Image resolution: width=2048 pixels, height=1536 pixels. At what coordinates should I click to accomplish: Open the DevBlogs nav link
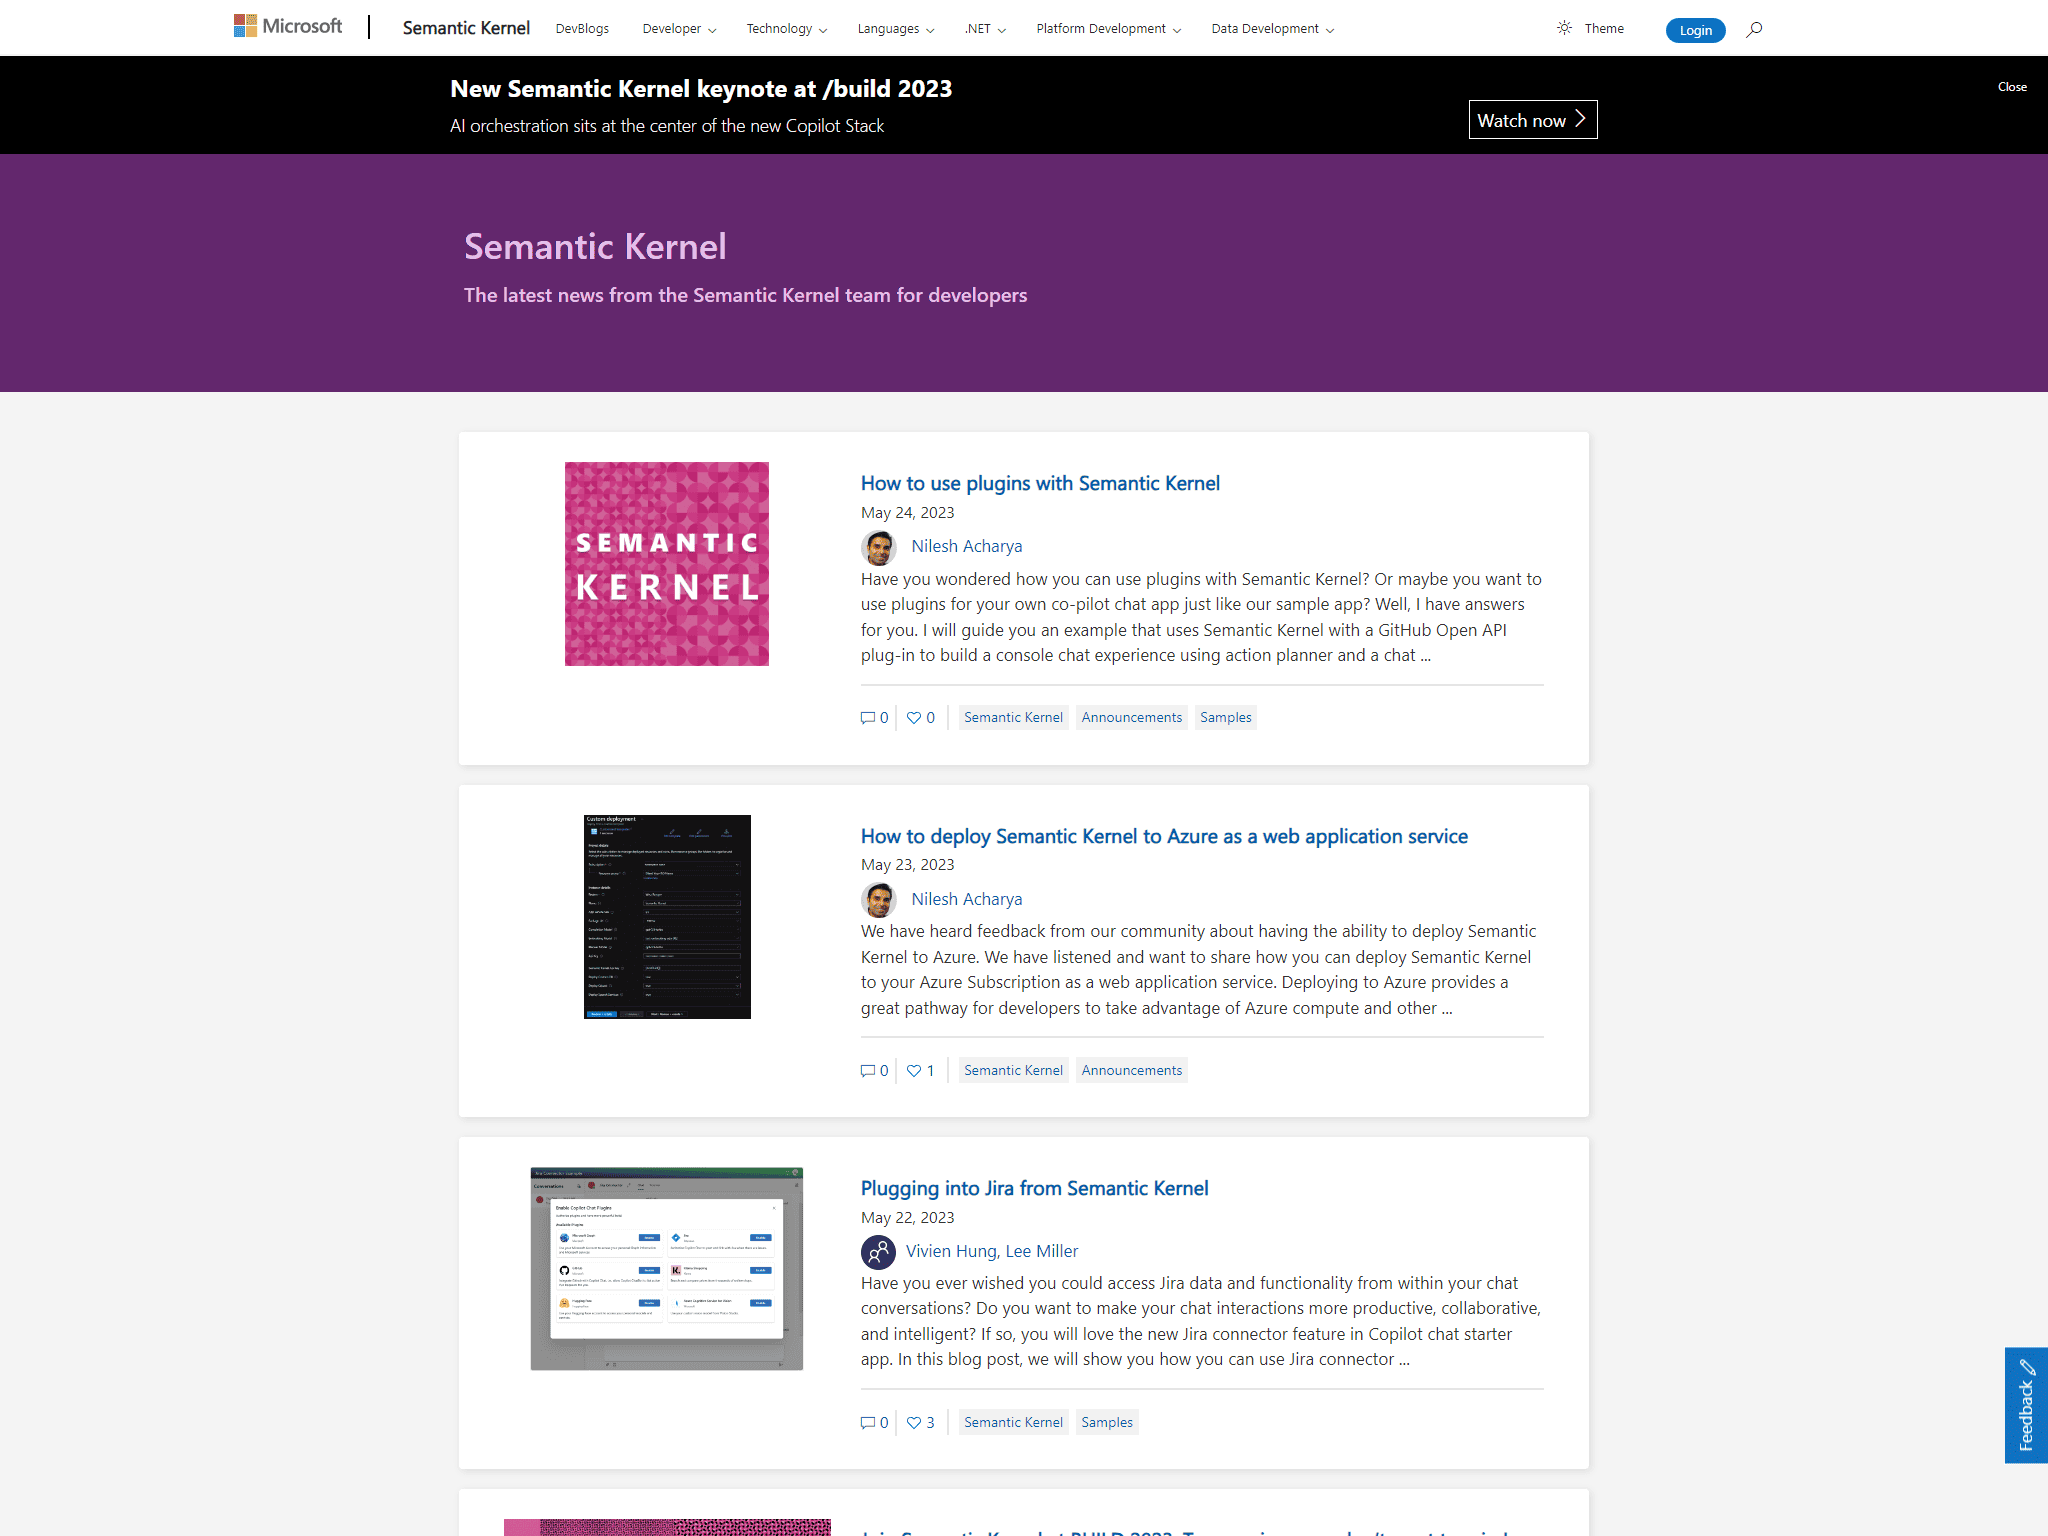pos(582,29)
